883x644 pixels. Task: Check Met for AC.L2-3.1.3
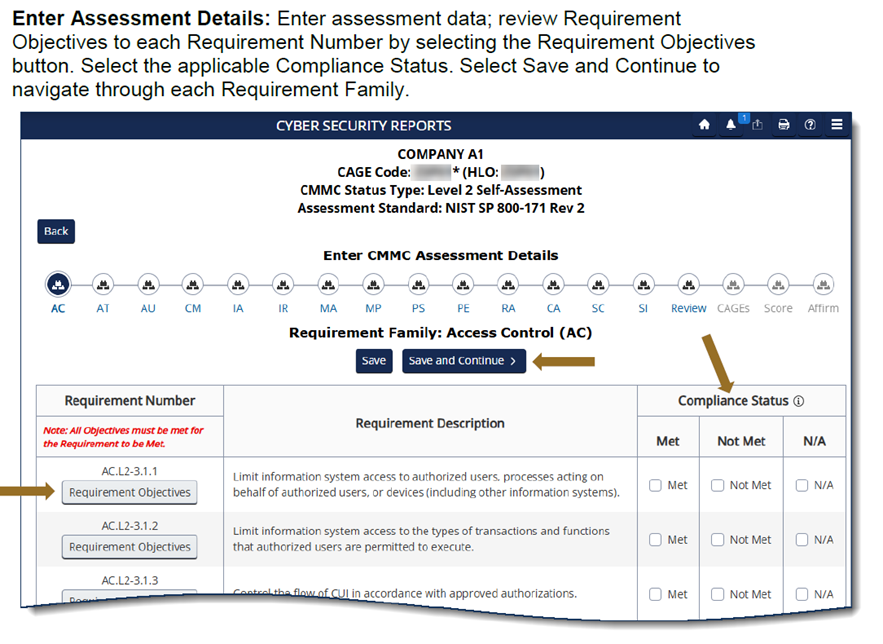click(655, 594)
